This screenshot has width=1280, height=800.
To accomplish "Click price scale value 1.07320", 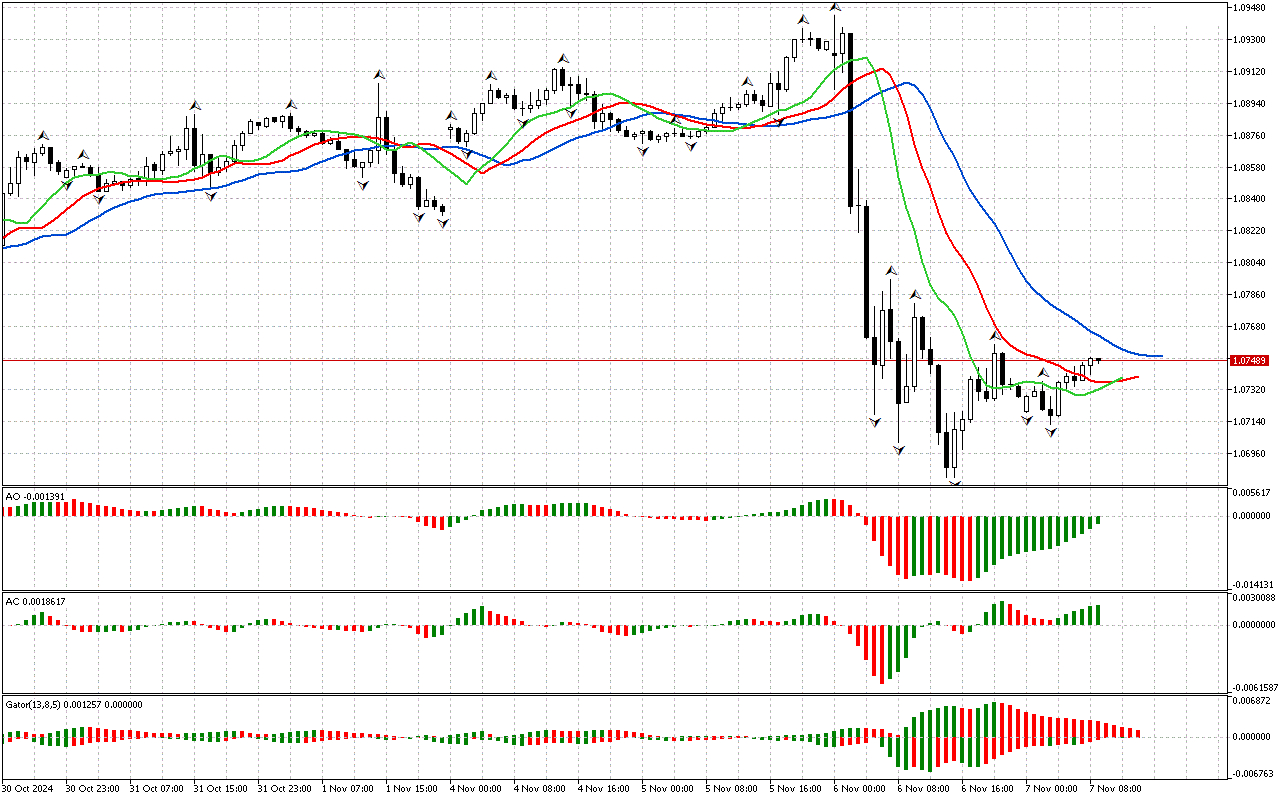I will [x=1251, y=390].
